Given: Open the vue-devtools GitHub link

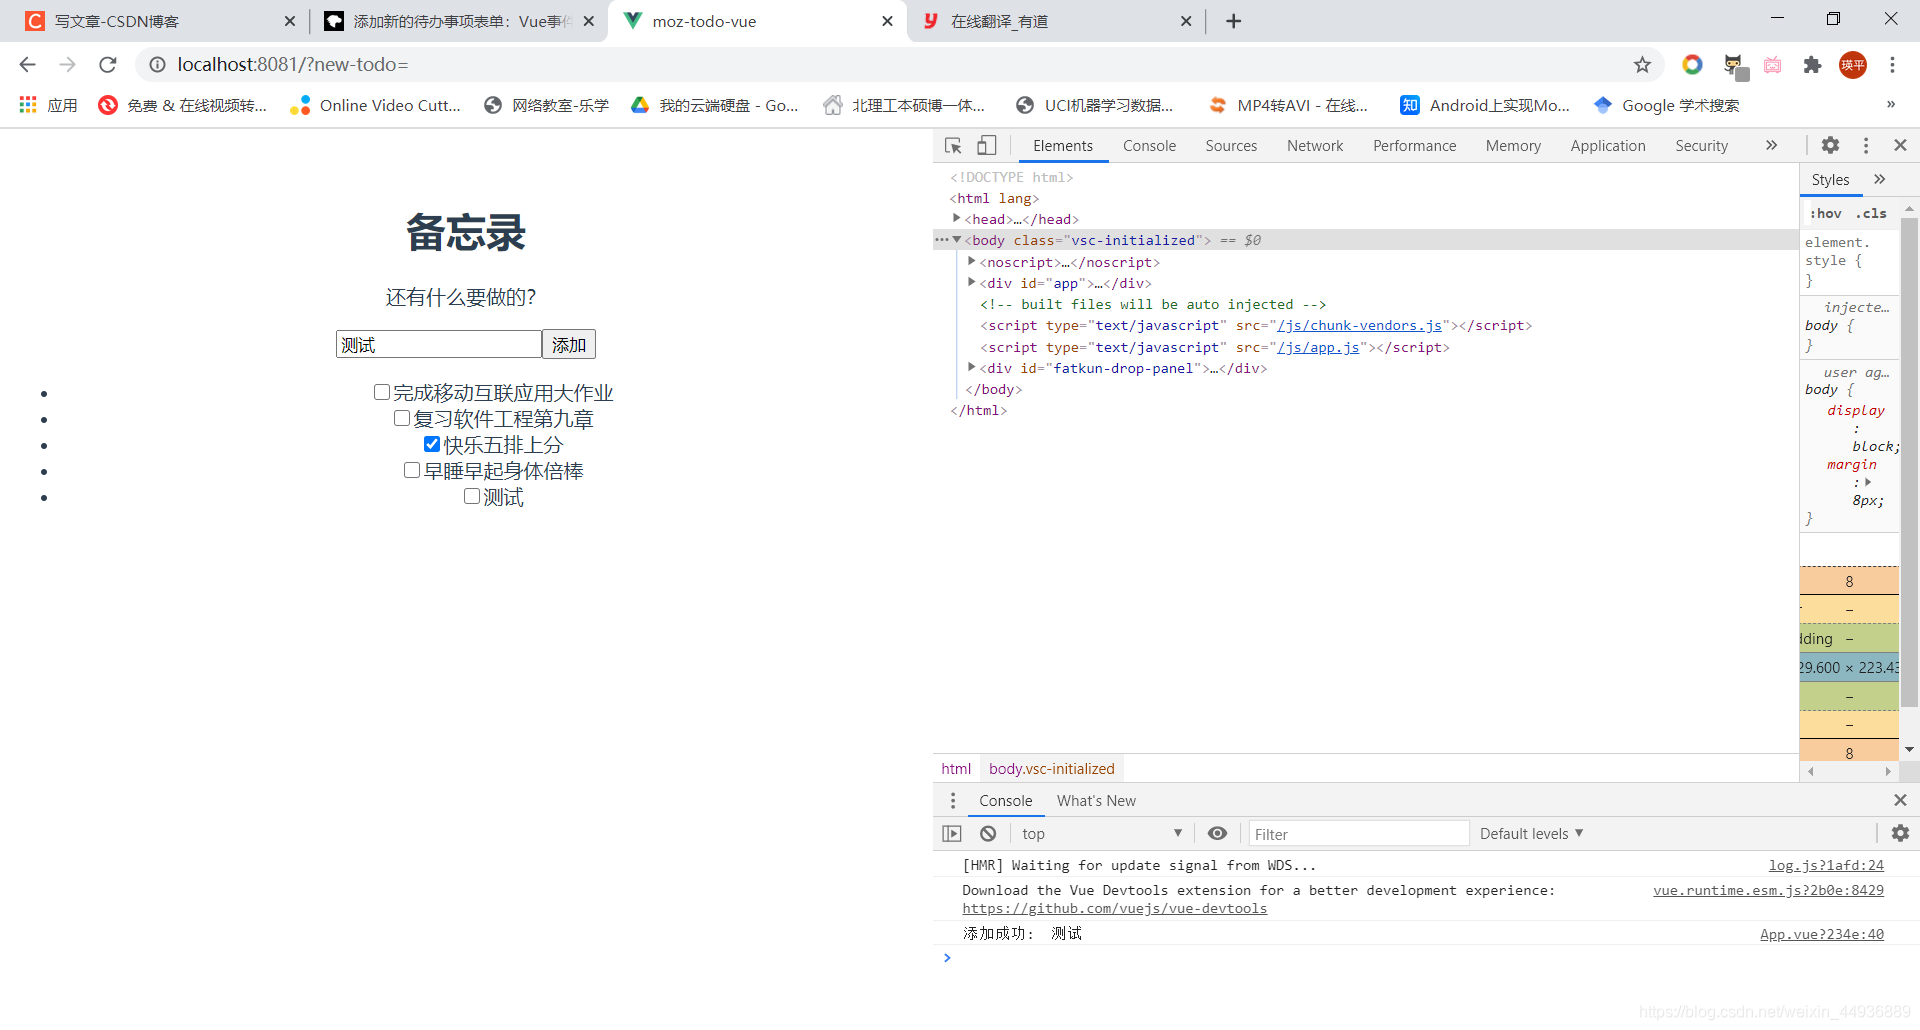Looking at the screenshot, I should pos(1115,908).
